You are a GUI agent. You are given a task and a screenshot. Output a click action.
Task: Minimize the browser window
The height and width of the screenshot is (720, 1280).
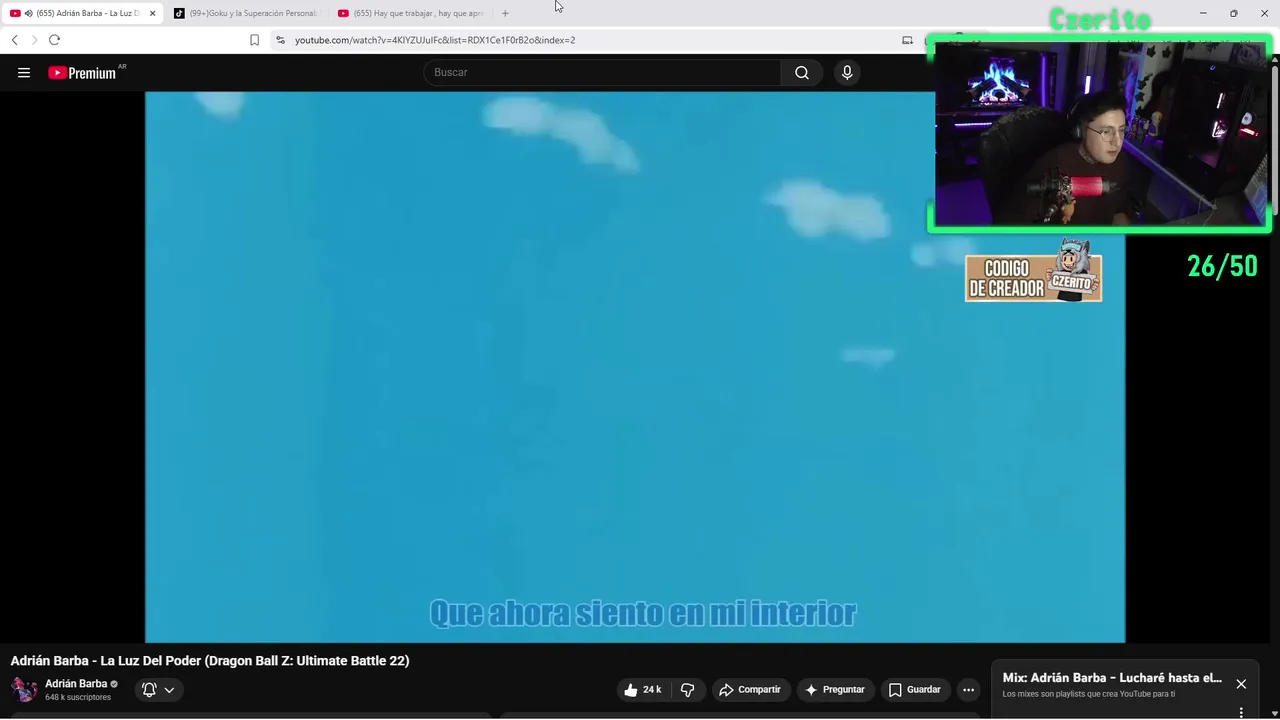coord(1203,13)
